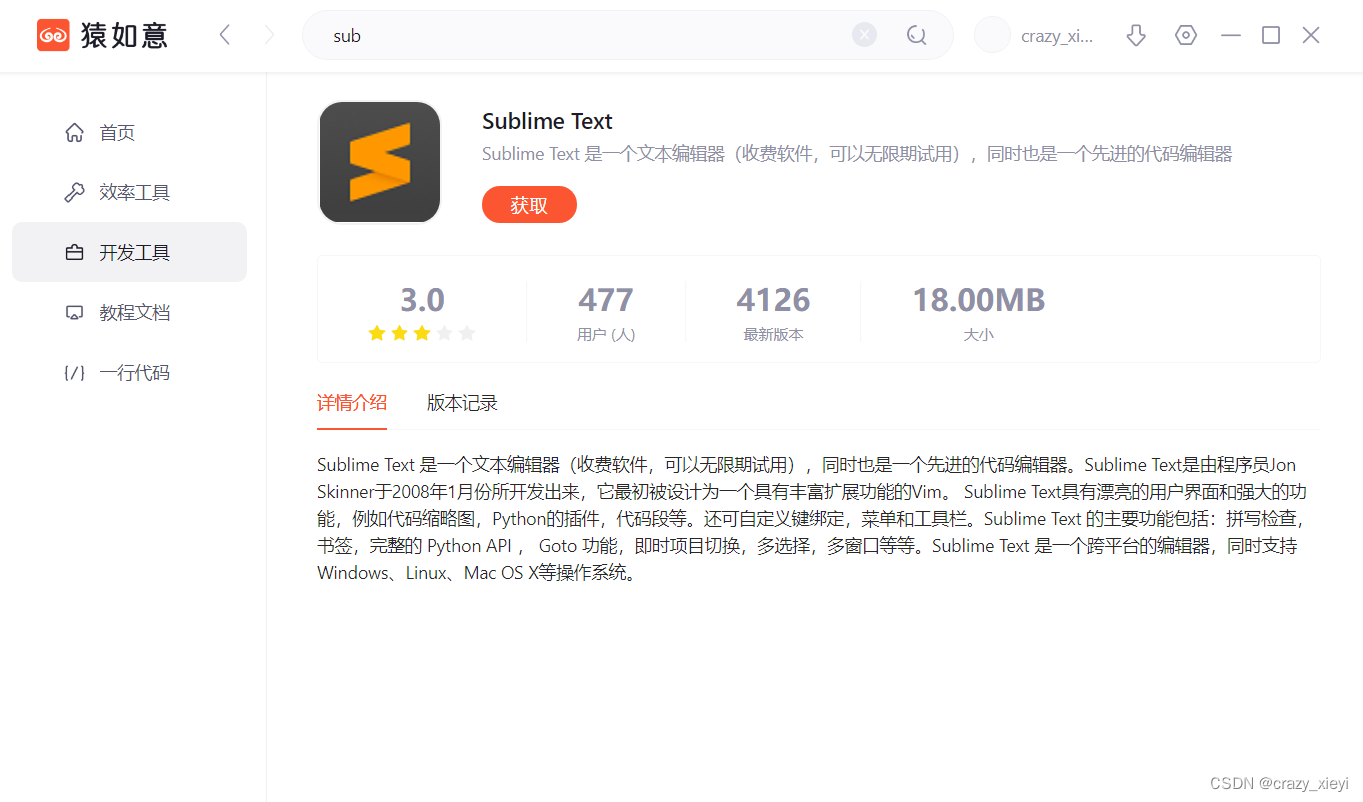Open 教程文档 in the sidebar
Viewport: 1363px width, 802px height.
[x=129, y=312]
